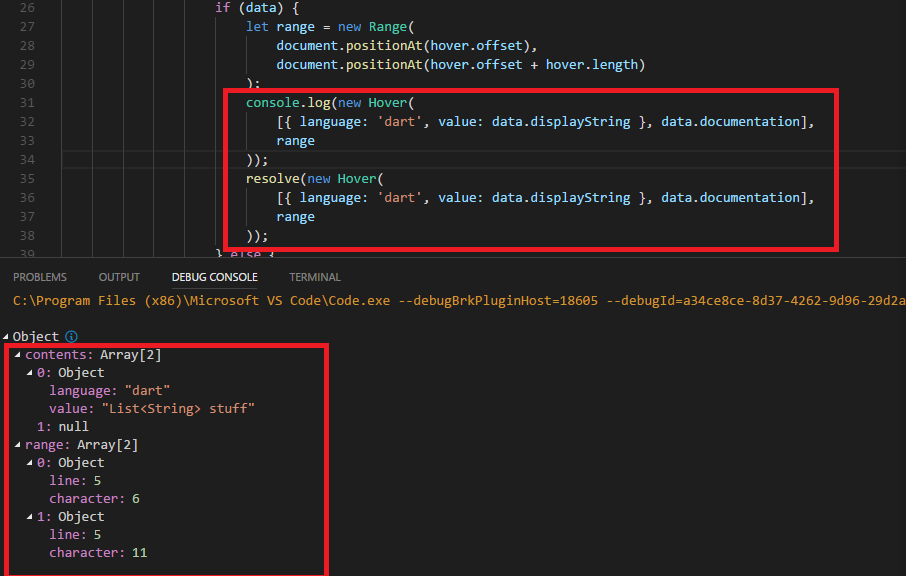Screen dimensions: 906x576
Task: Collapse the range: Array[2] node
Action: 18,445
